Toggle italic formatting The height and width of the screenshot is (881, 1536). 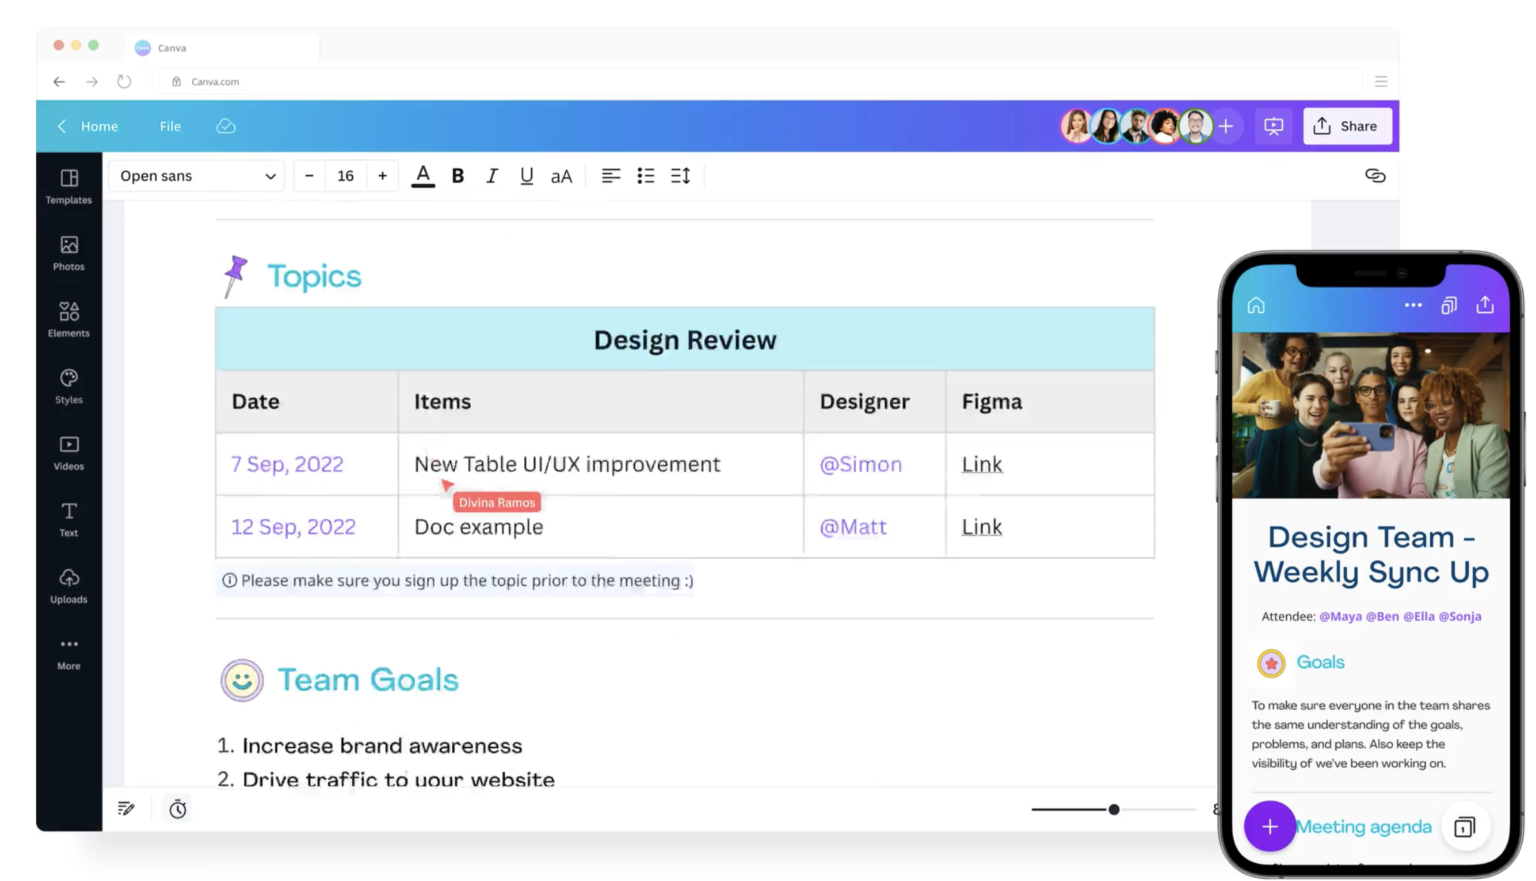tap(492, 175)
